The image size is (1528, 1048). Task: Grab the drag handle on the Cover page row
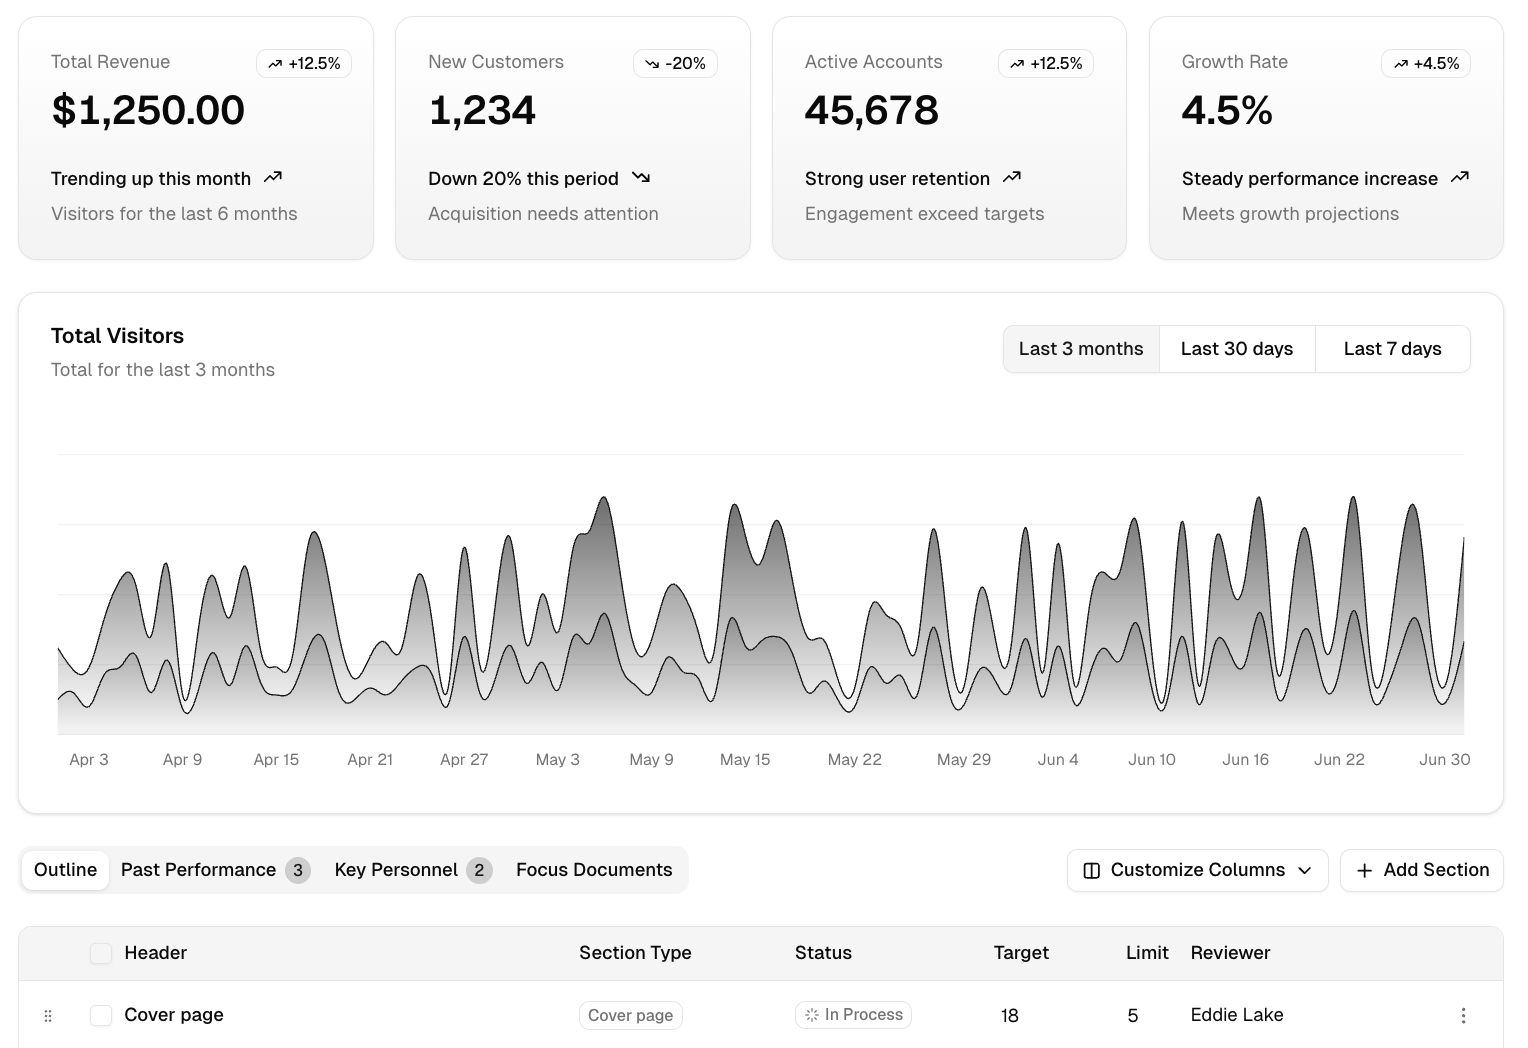pyautogui.click(x=48, y=1015)
